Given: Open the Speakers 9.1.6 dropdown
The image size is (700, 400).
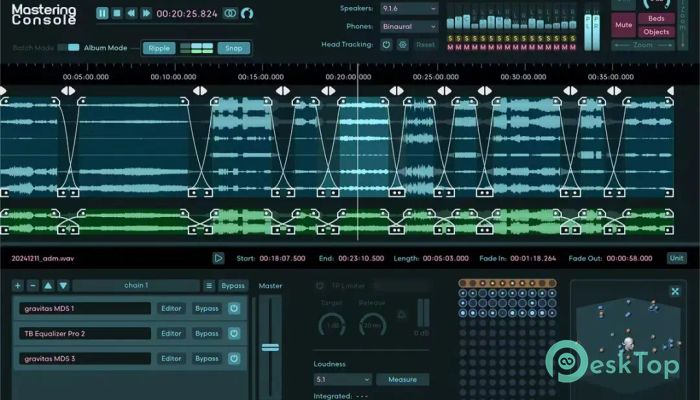Looking at the screenshot, I should [408, 8].
